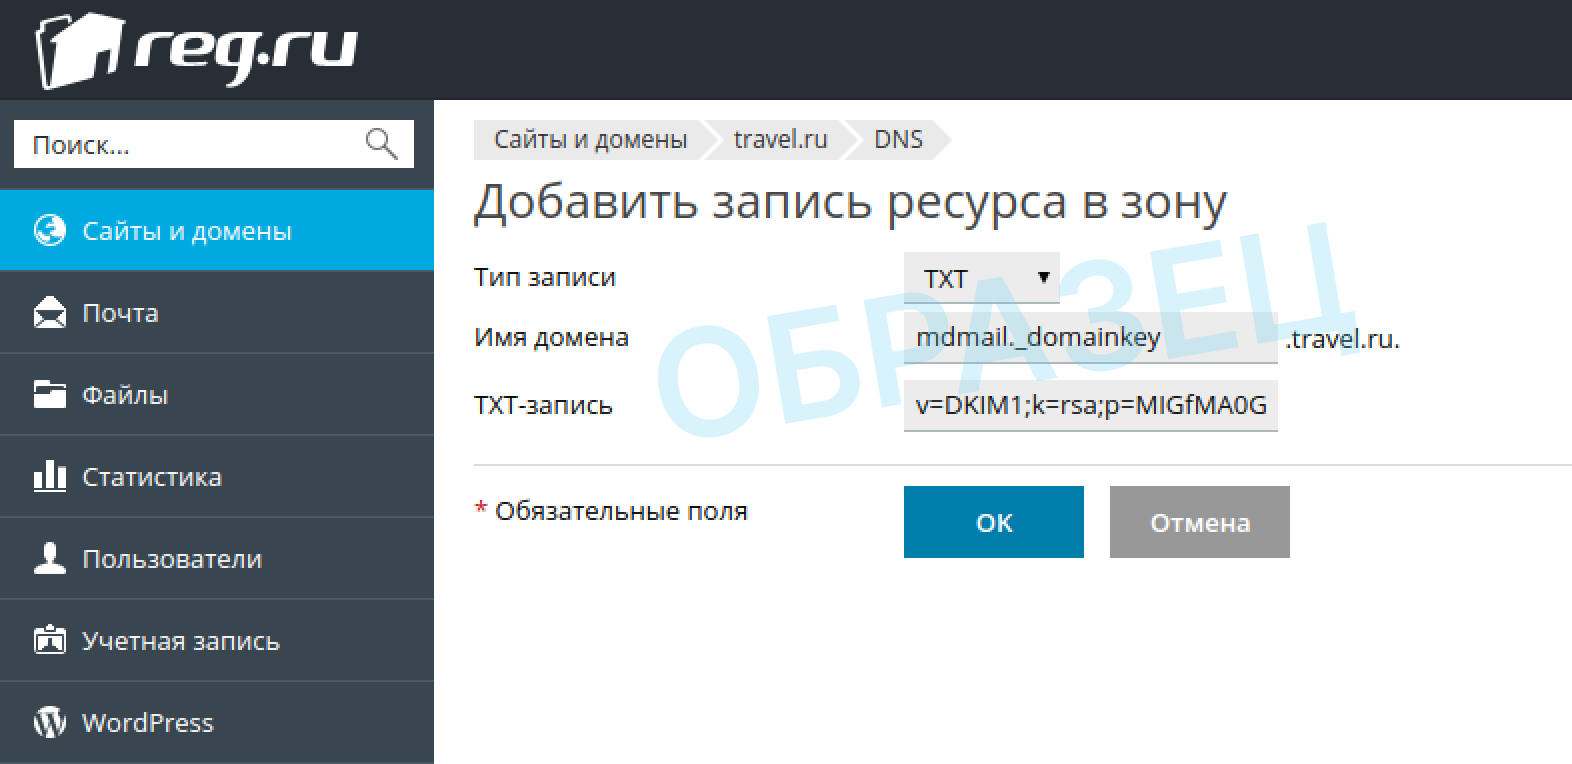Go to the Почта section

click(x=217, y=313)
